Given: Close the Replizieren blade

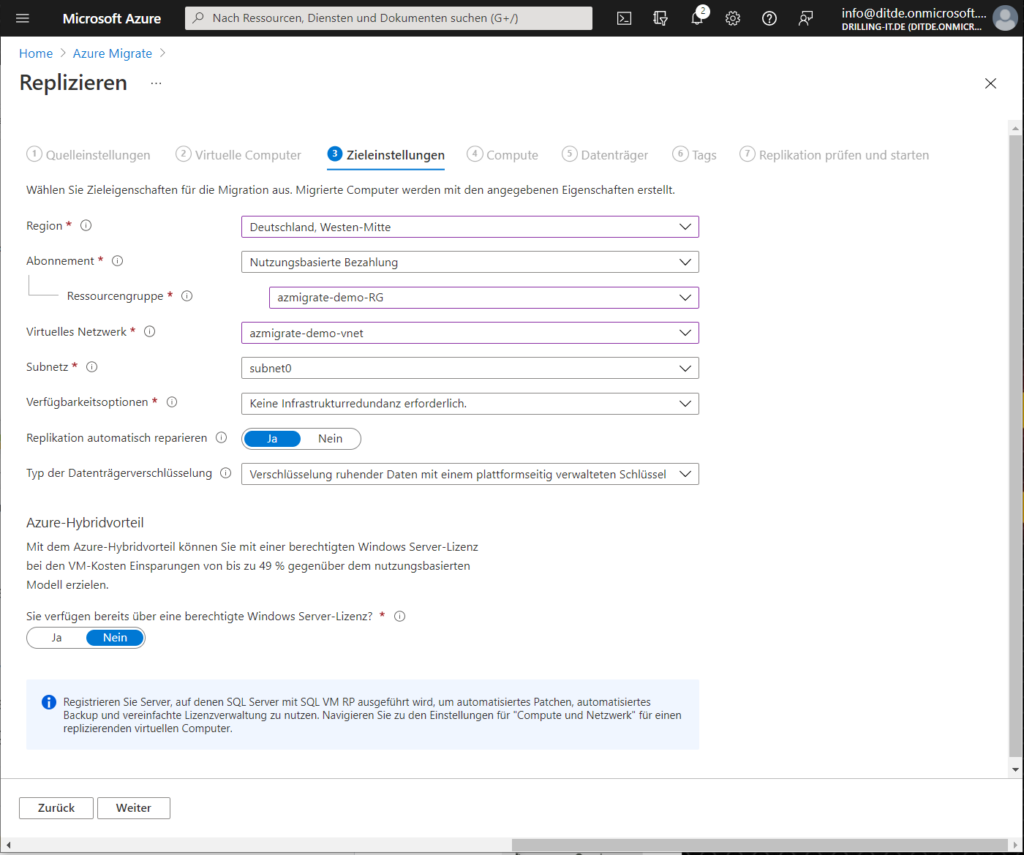Looking at the screenshot, I should pyautogui.click(x=990, y=83).
